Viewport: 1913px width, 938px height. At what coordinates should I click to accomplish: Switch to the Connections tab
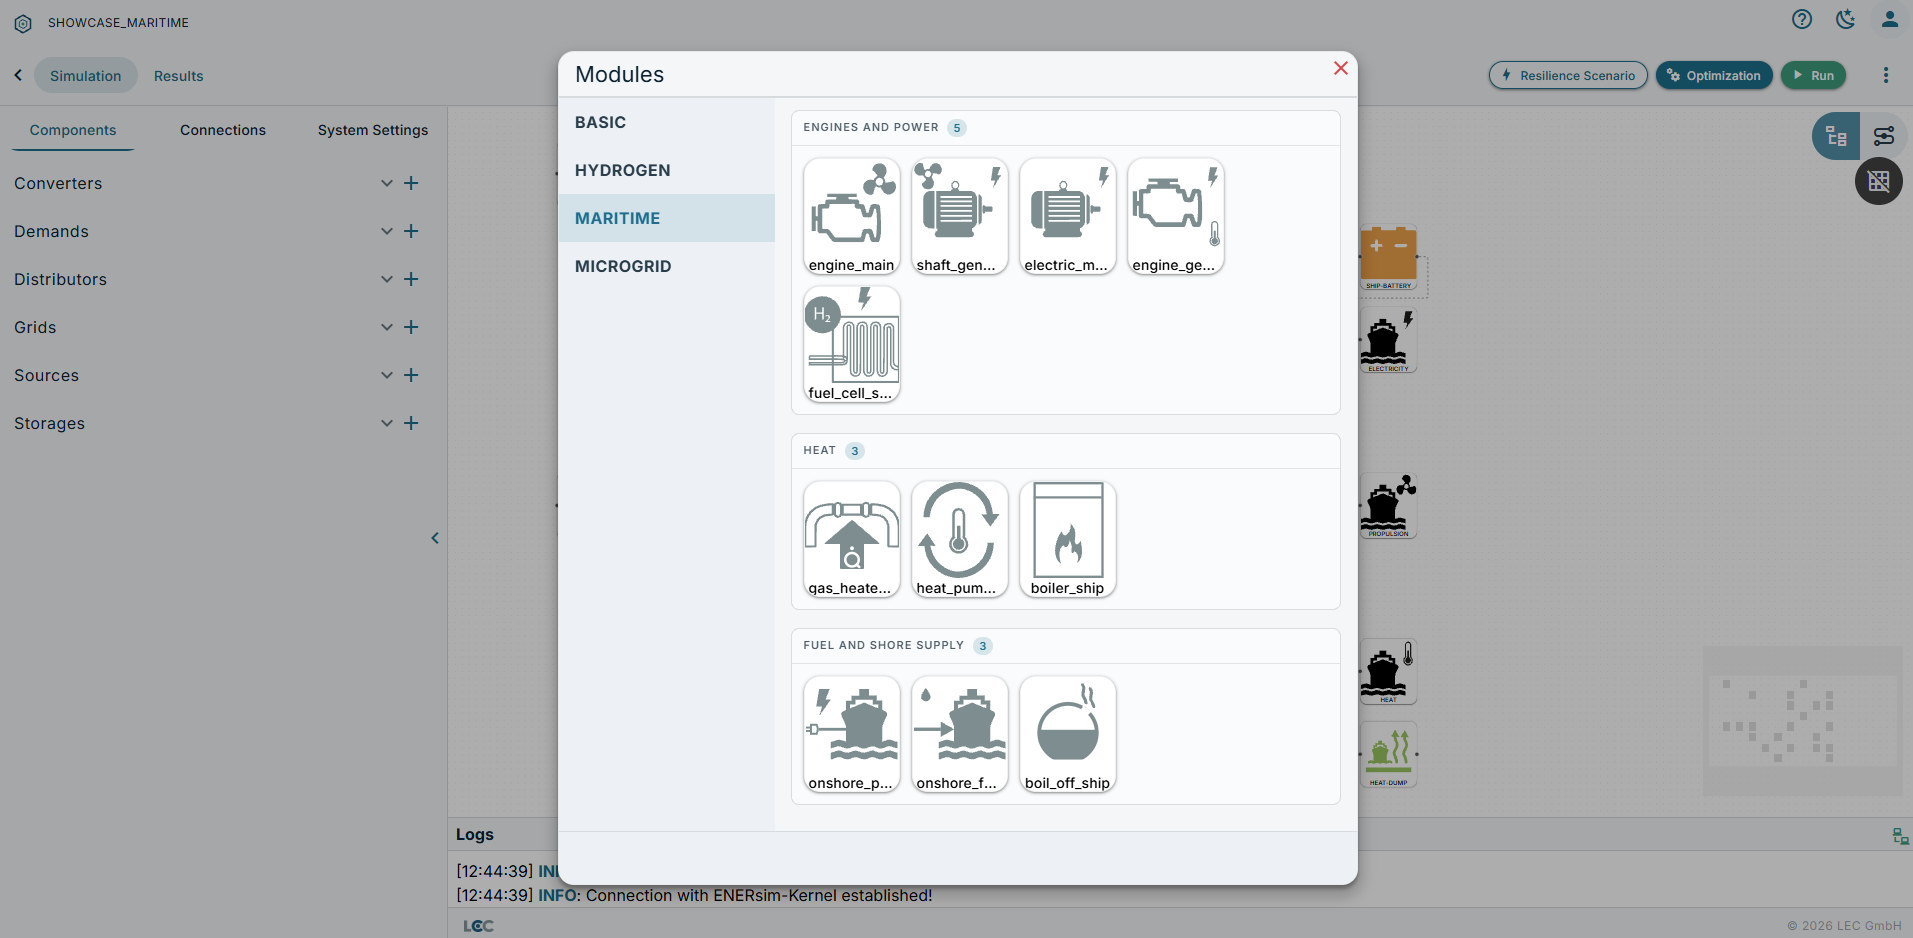(x=223, y=130)
